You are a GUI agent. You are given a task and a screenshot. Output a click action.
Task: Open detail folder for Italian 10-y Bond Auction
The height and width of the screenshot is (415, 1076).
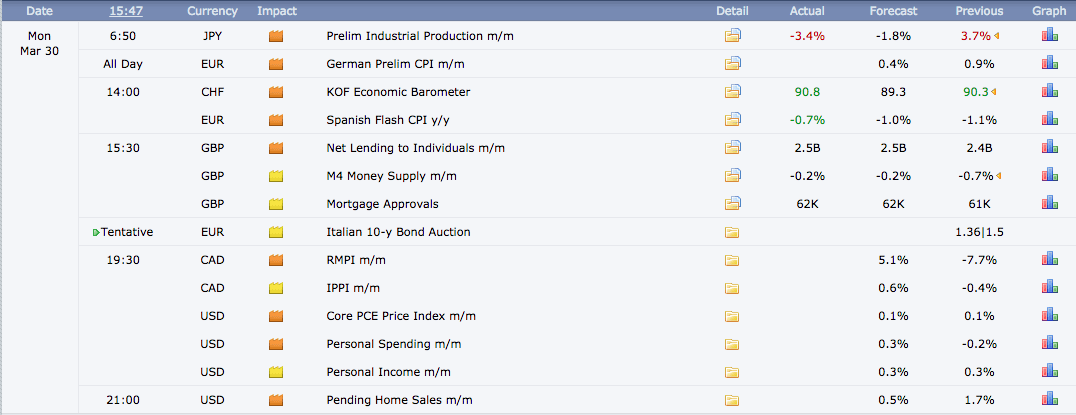coord(733,232)
